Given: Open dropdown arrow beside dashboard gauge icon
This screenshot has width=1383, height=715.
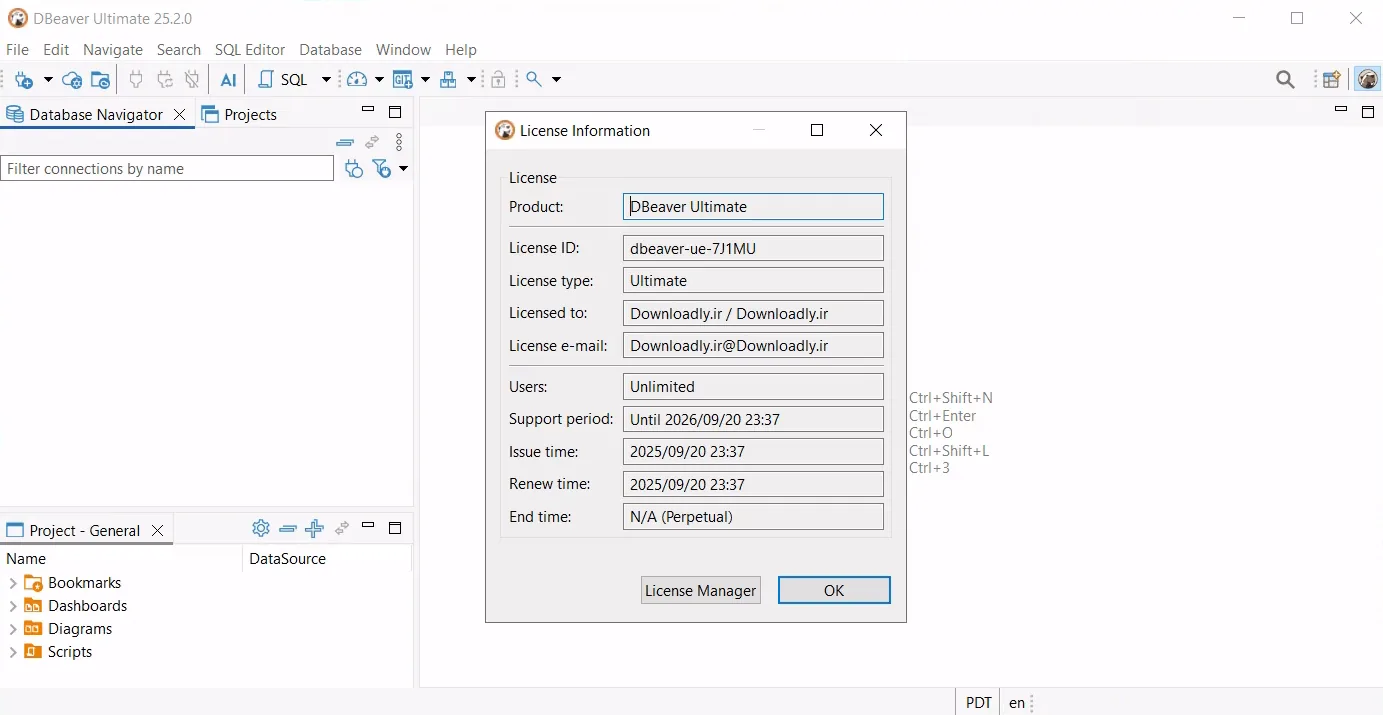Looking at the screenshot, I should [379, 80].
